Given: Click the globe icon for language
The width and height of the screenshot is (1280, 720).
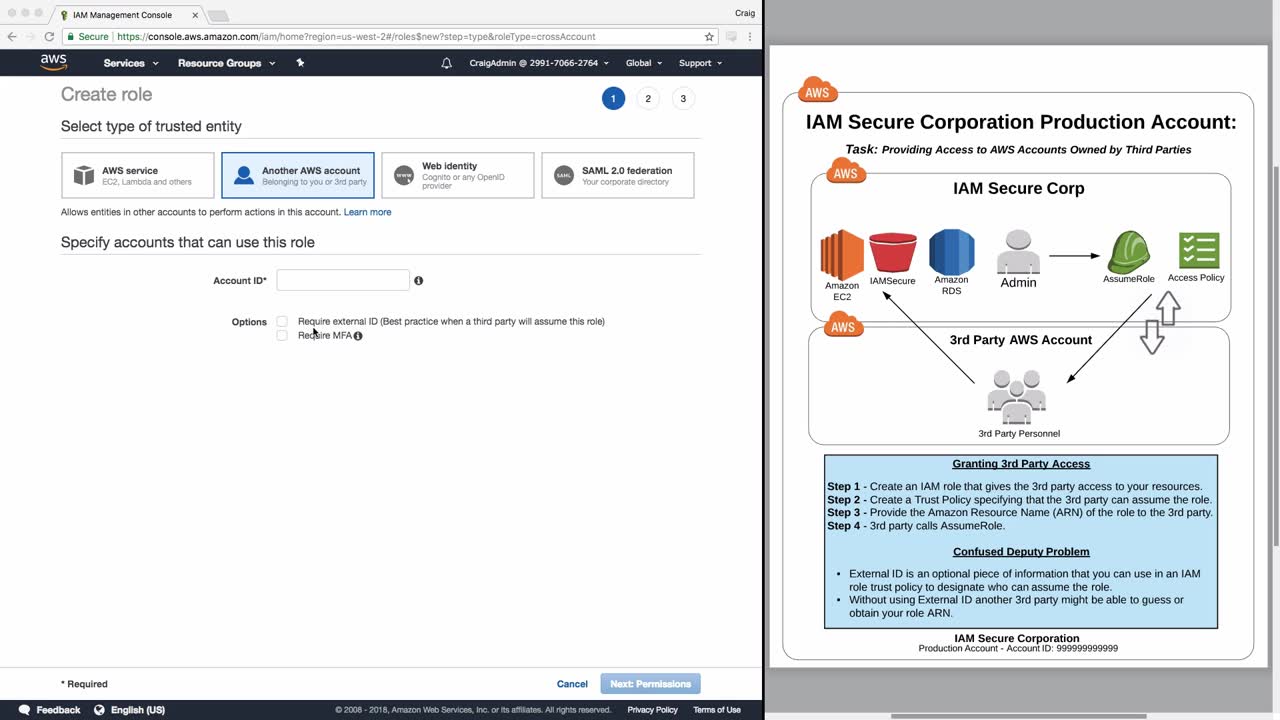Looking at the screenshot, I should pos(99,710).
